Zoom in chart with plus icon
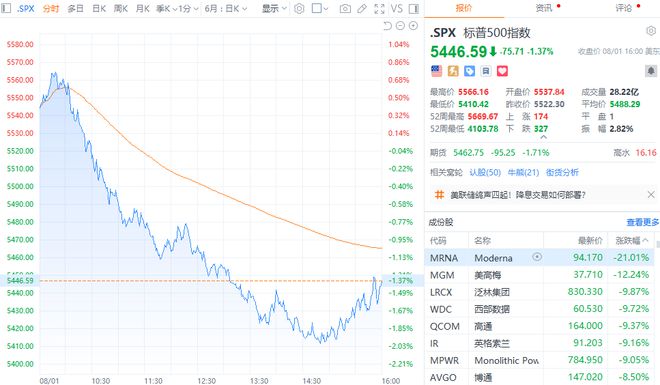660x385 pixels. pyautogui.click(x=413, y=26)
